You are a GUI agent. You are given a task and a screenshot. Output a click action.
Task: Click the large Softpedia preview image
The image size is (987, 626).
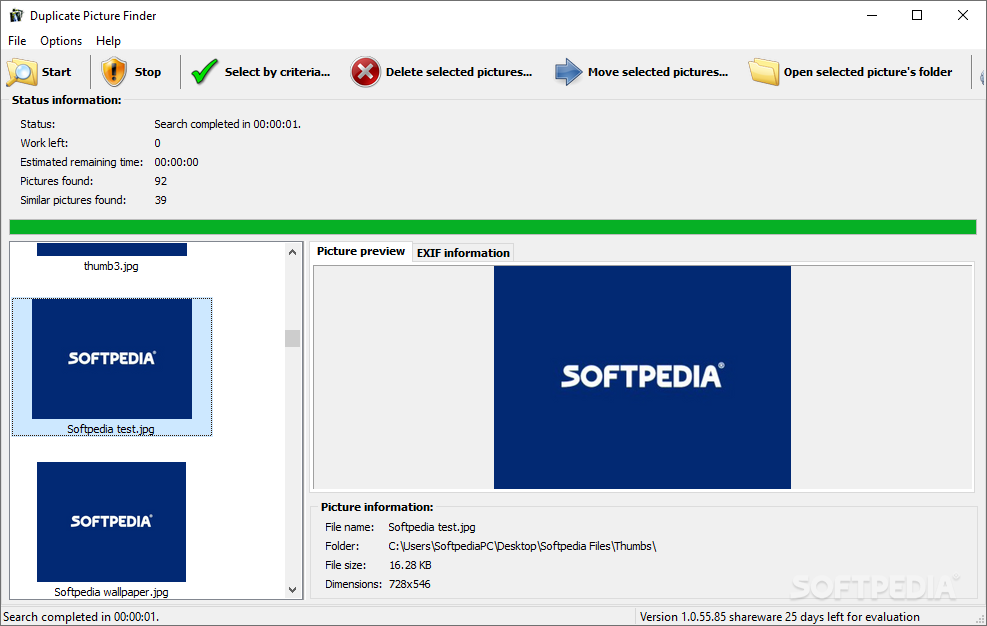(x=642, y=377)
